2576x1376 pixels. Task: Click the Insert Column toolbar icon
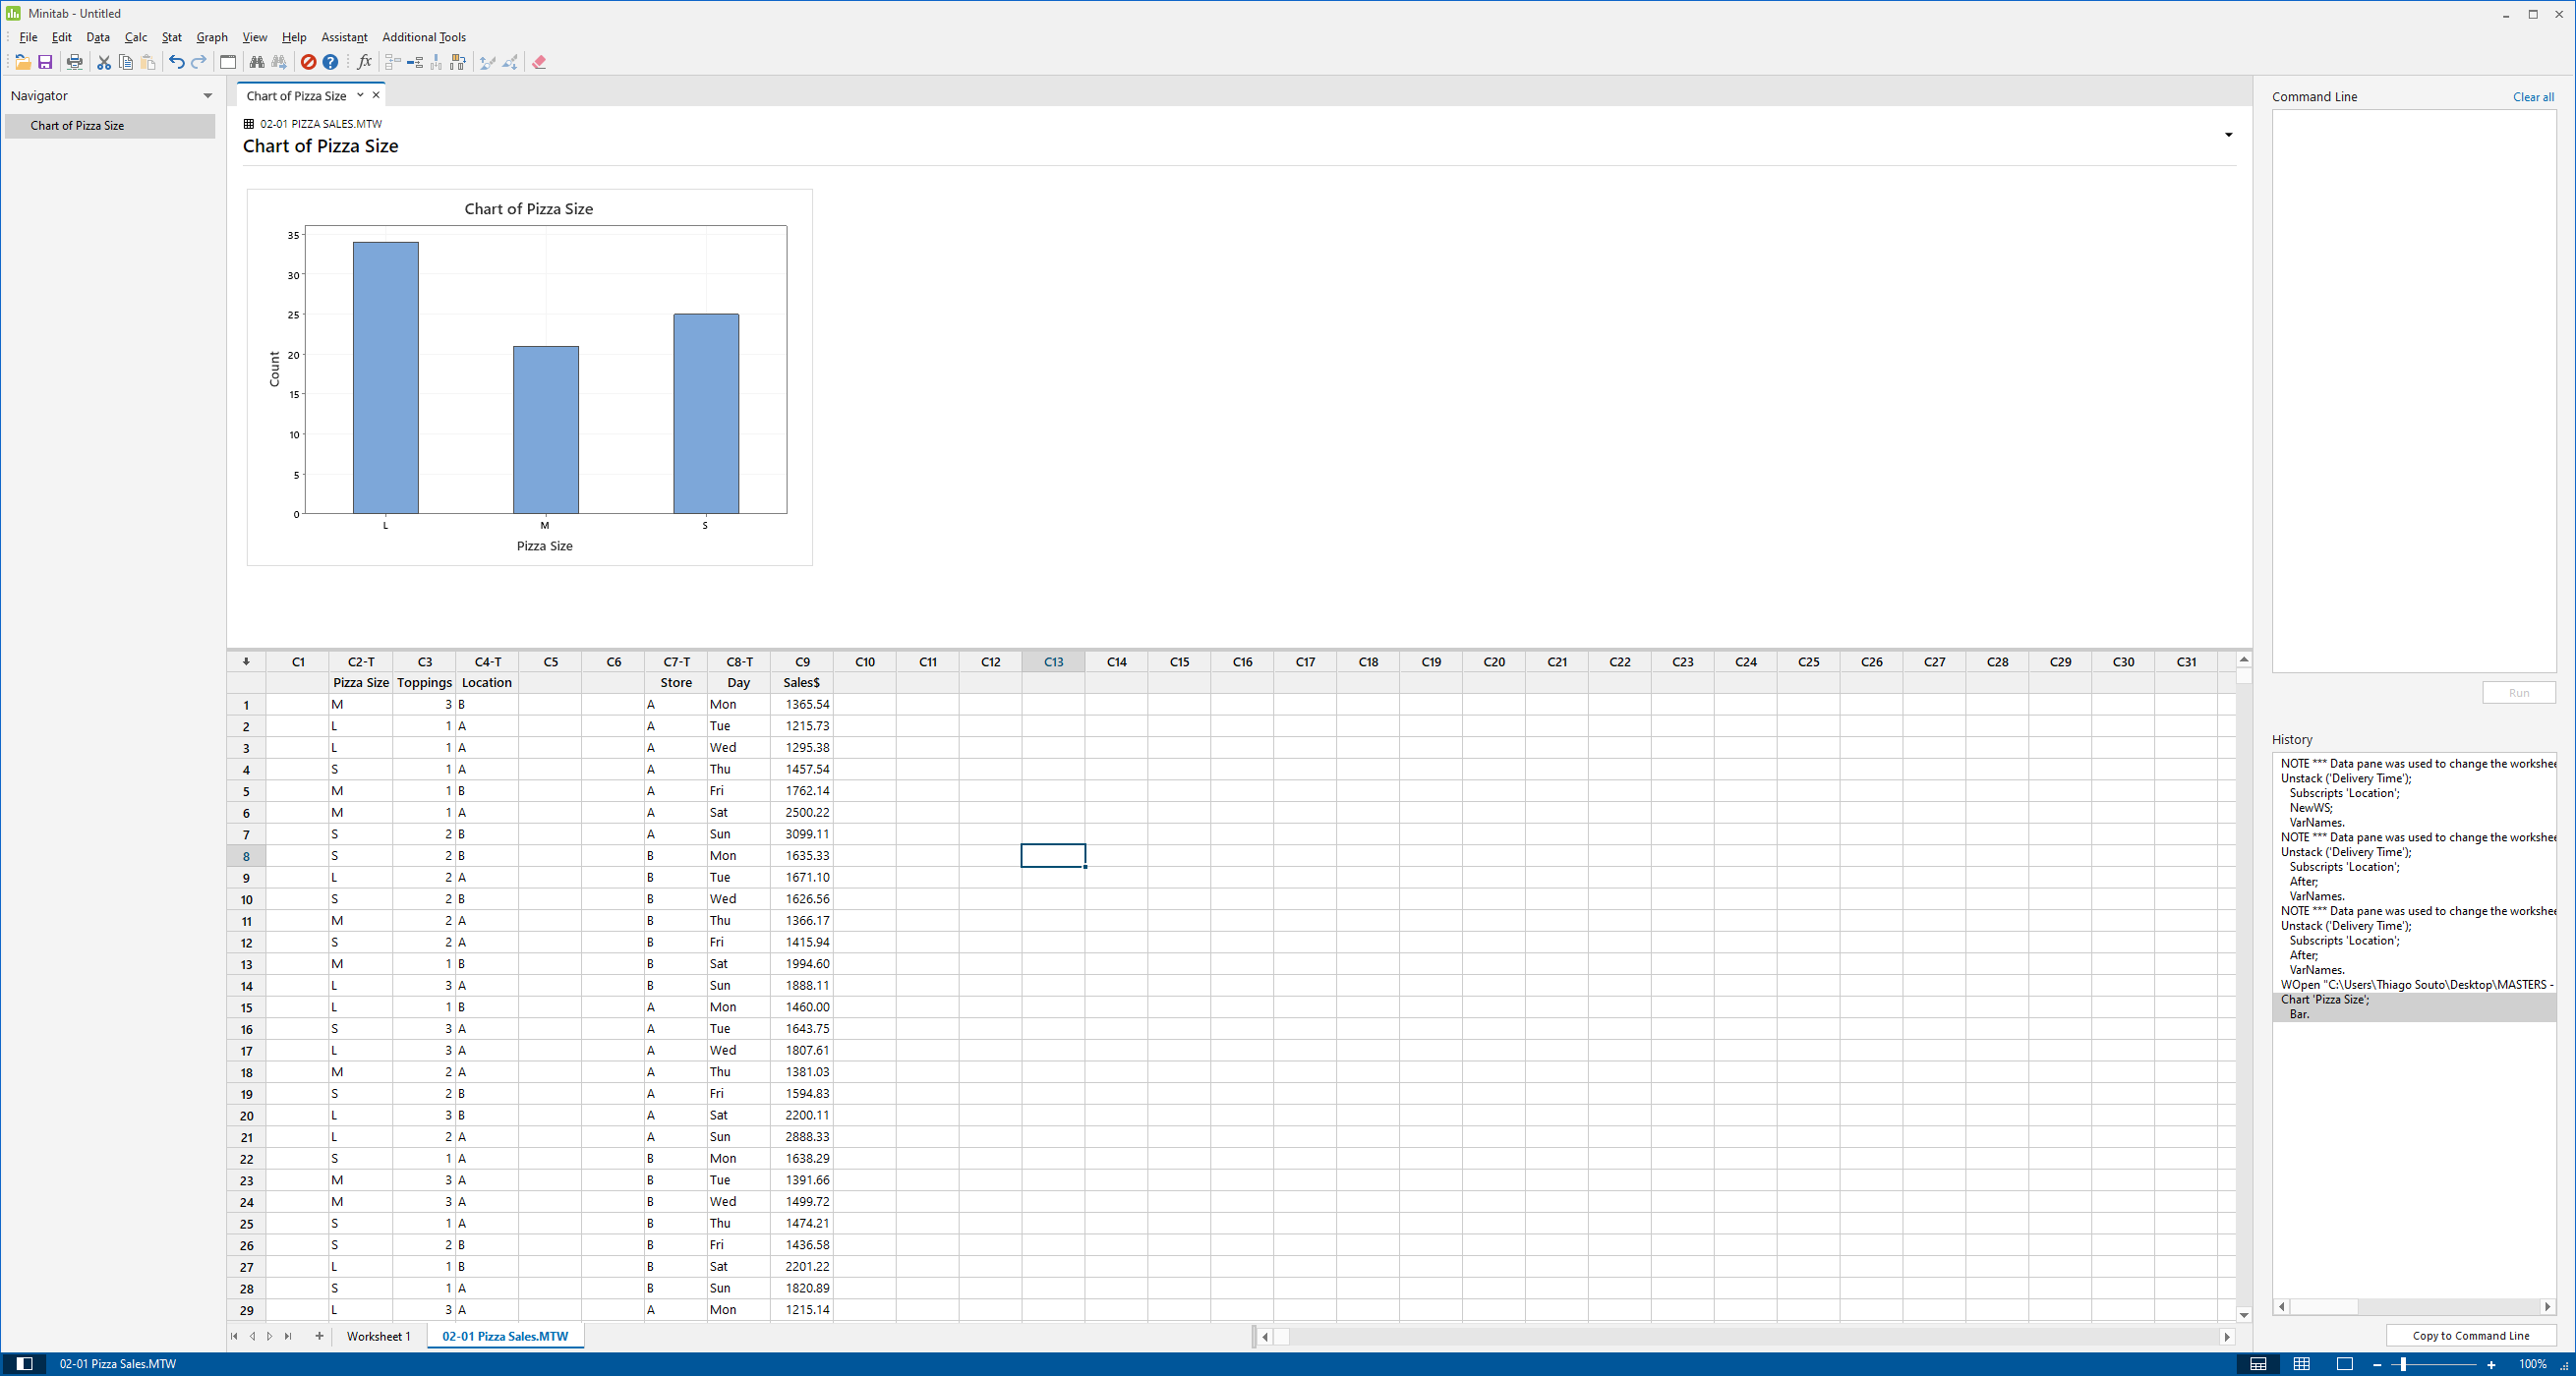click(437, 62)
